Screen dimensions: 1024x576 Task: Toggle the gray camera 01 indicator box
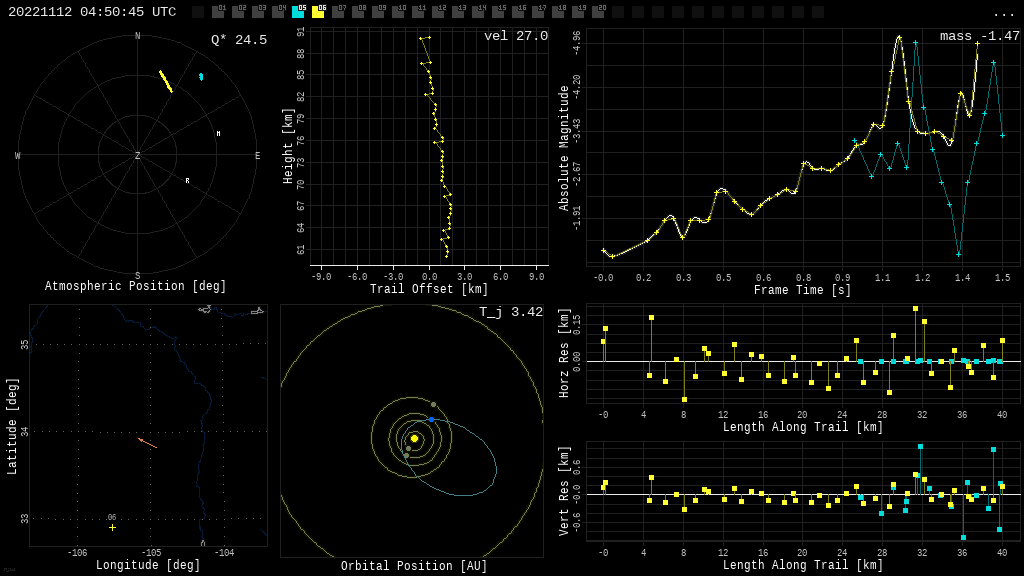coord(218,12)
